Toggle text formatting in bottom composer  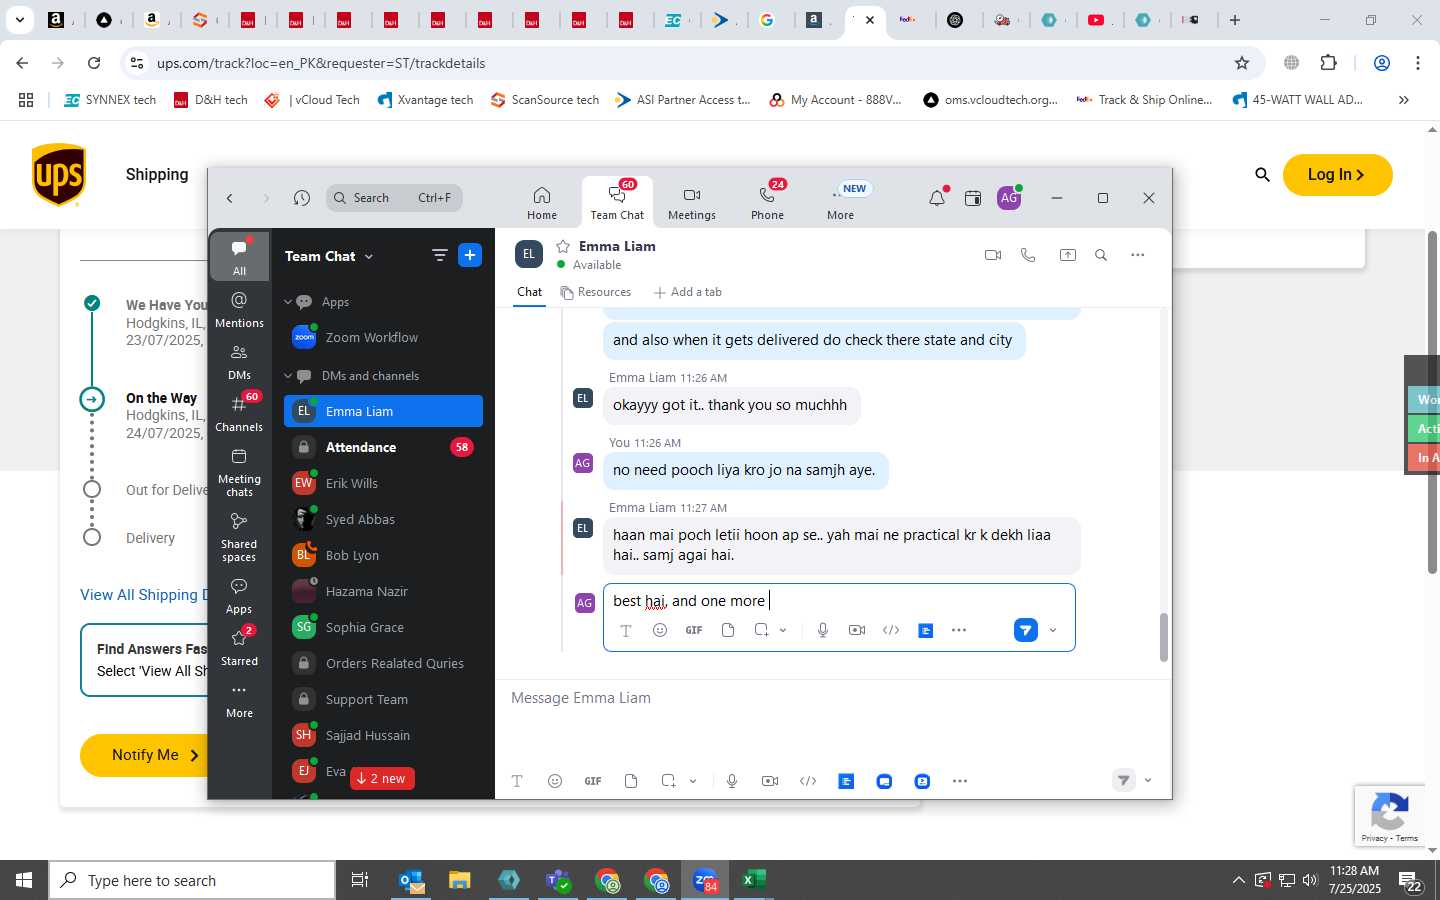517,781
